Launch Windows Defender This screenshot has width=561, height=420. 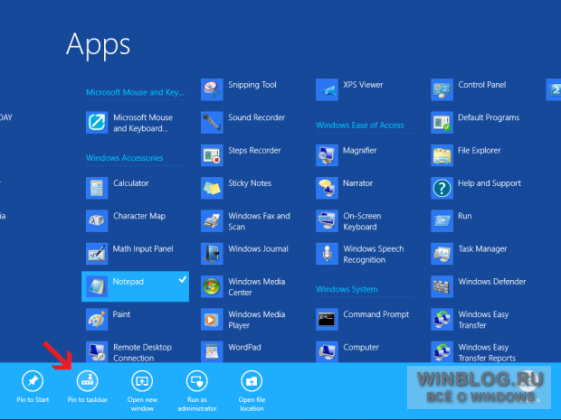pos(479,287)
